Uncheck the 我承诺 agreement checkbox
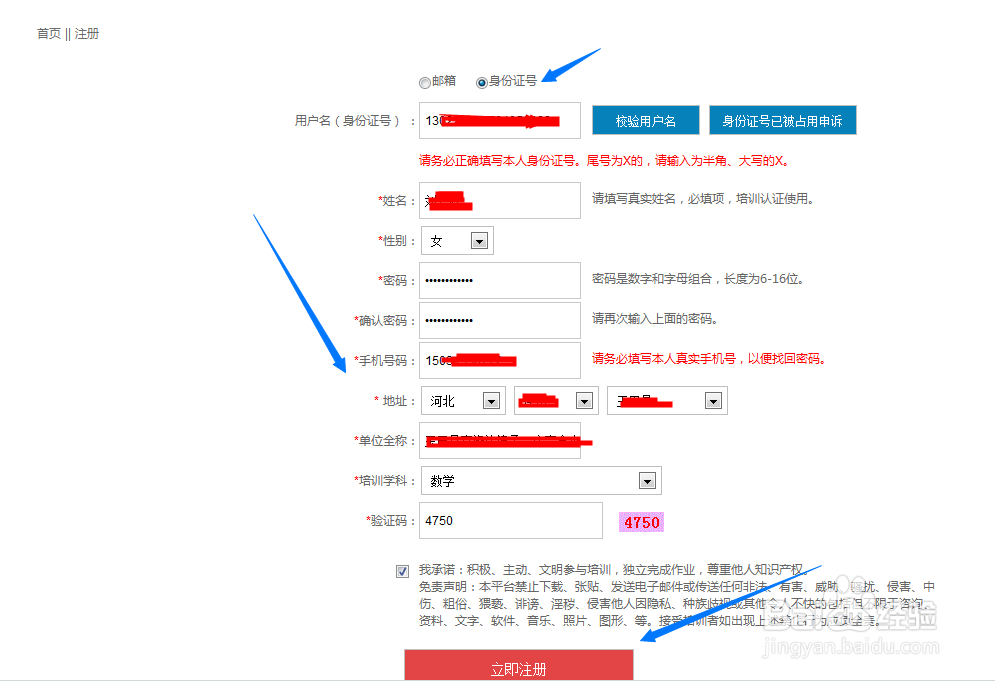The height and width of the screenshot is (681, 995). 401,570
